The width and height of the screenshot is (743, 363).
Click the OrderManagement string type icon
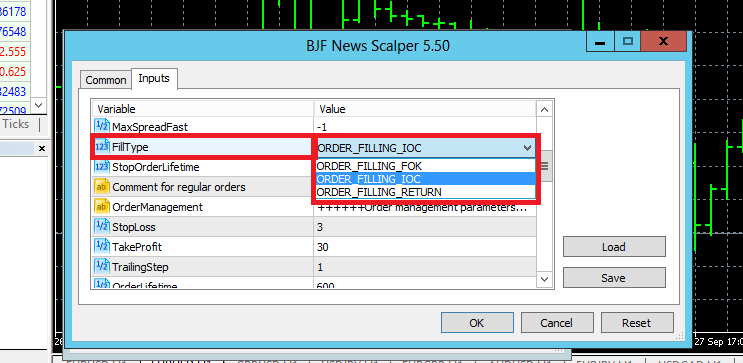pos(102,207)
